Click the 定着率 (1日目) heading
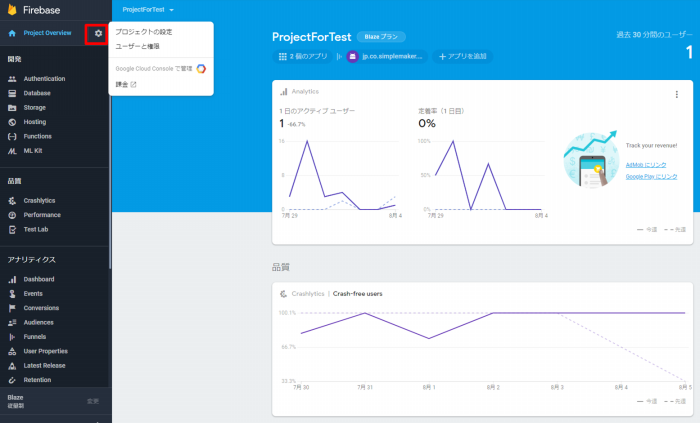The width and height of the screenshot is (700, 423). tap(441, 111)
